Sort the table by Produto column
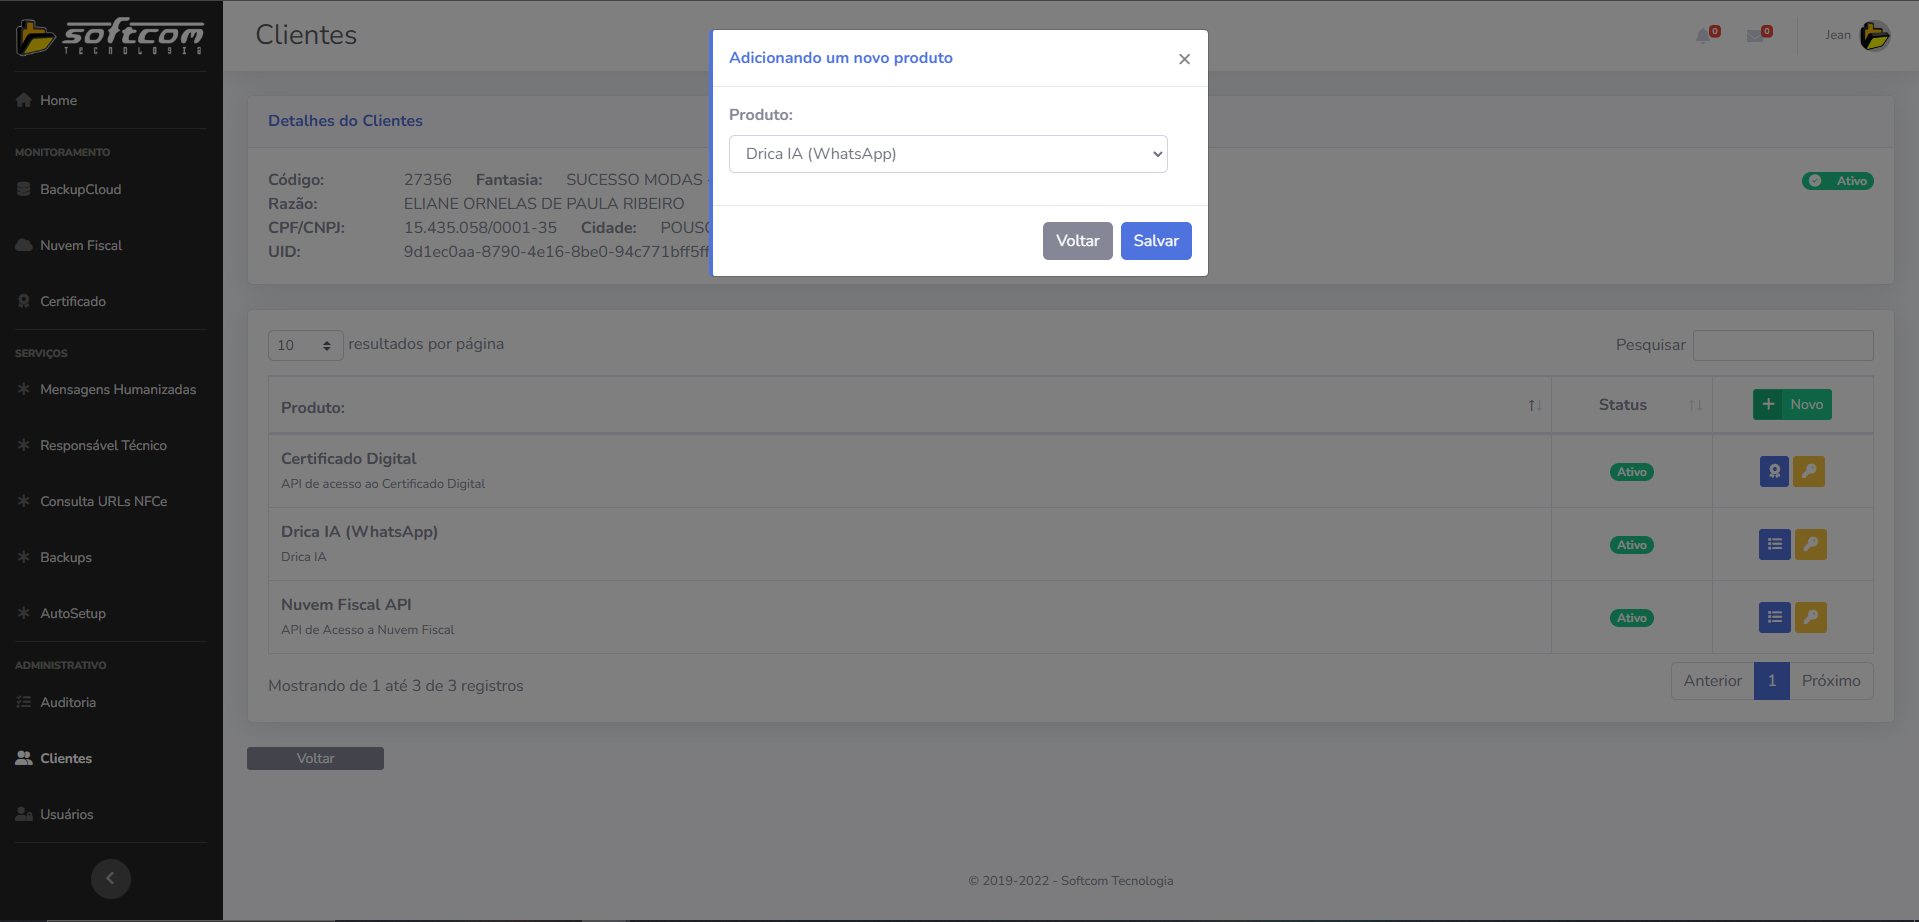This screenshot has height=922, width=1919. click(1534, 405)
